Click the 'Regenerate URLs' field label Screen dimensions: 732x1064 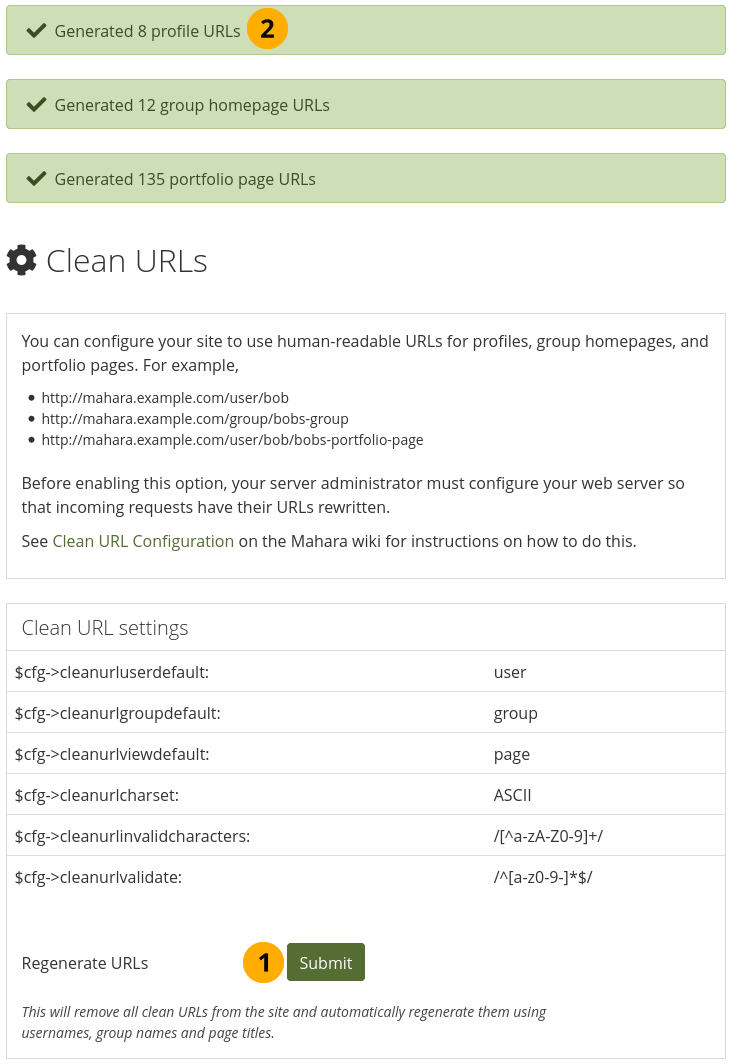(x=85, y=963)
